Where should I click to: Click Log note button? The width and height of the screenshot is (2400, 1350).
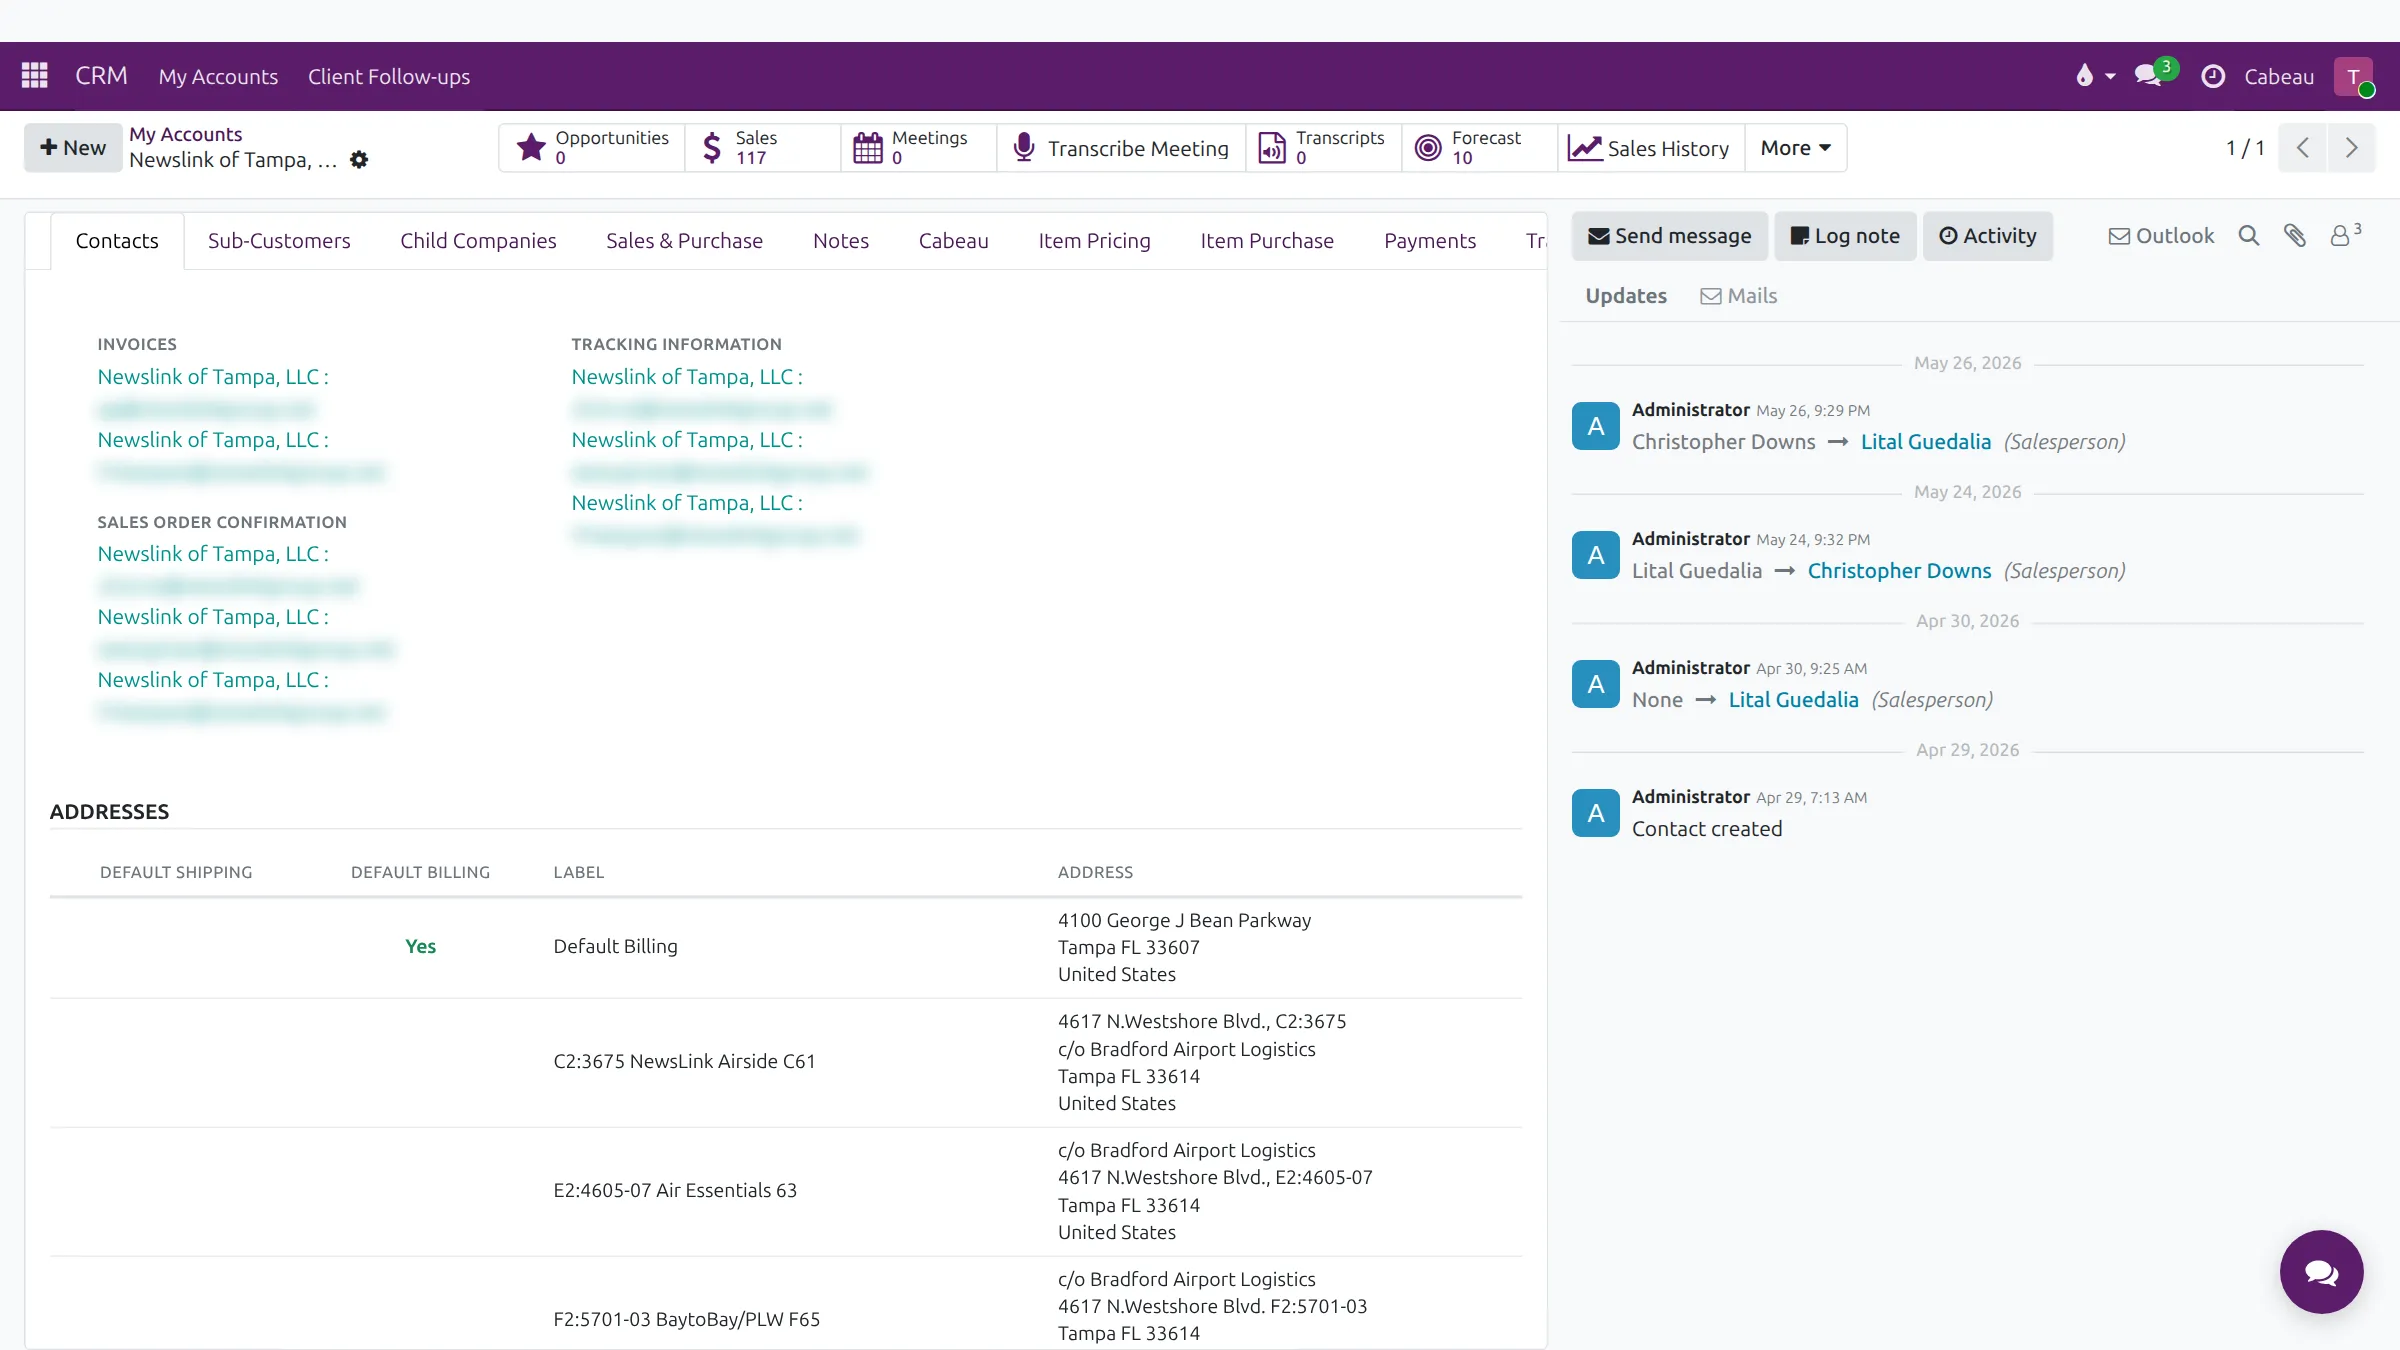(1845, 236)
